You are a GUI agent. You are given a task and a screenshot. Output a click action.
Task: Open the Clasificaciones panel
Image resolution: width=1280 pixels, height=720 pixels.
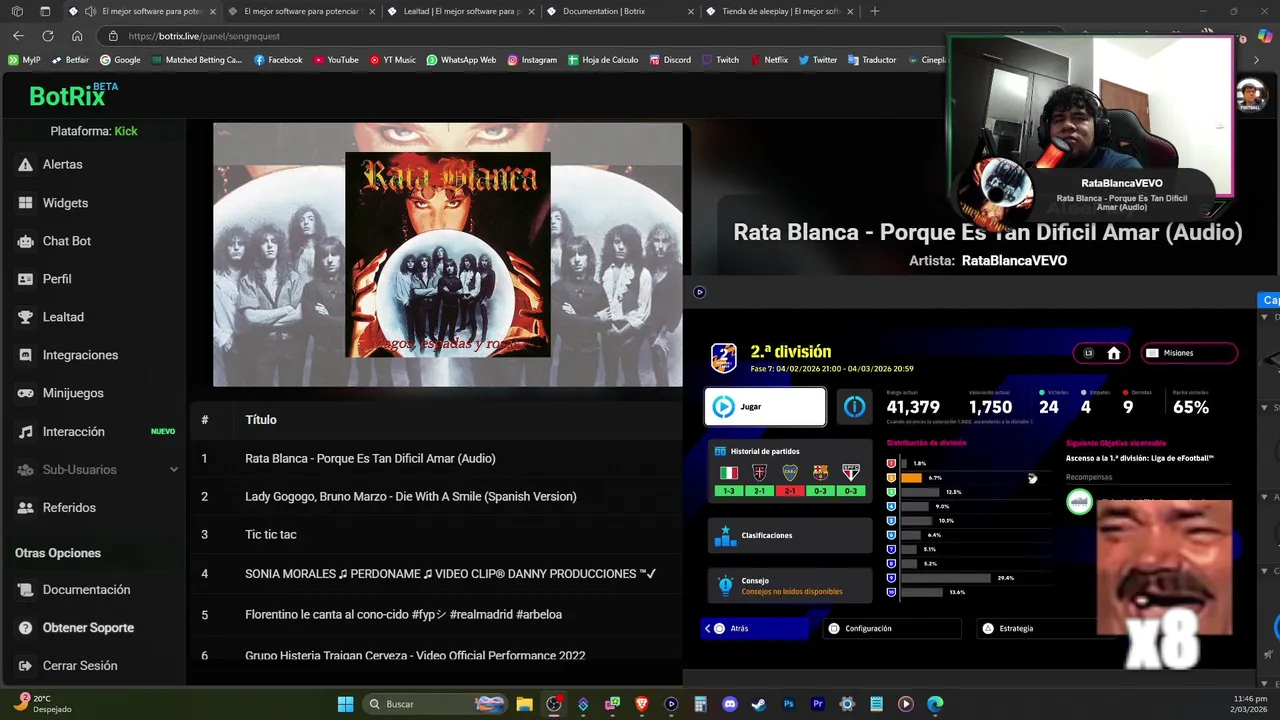tap(790, 535)
